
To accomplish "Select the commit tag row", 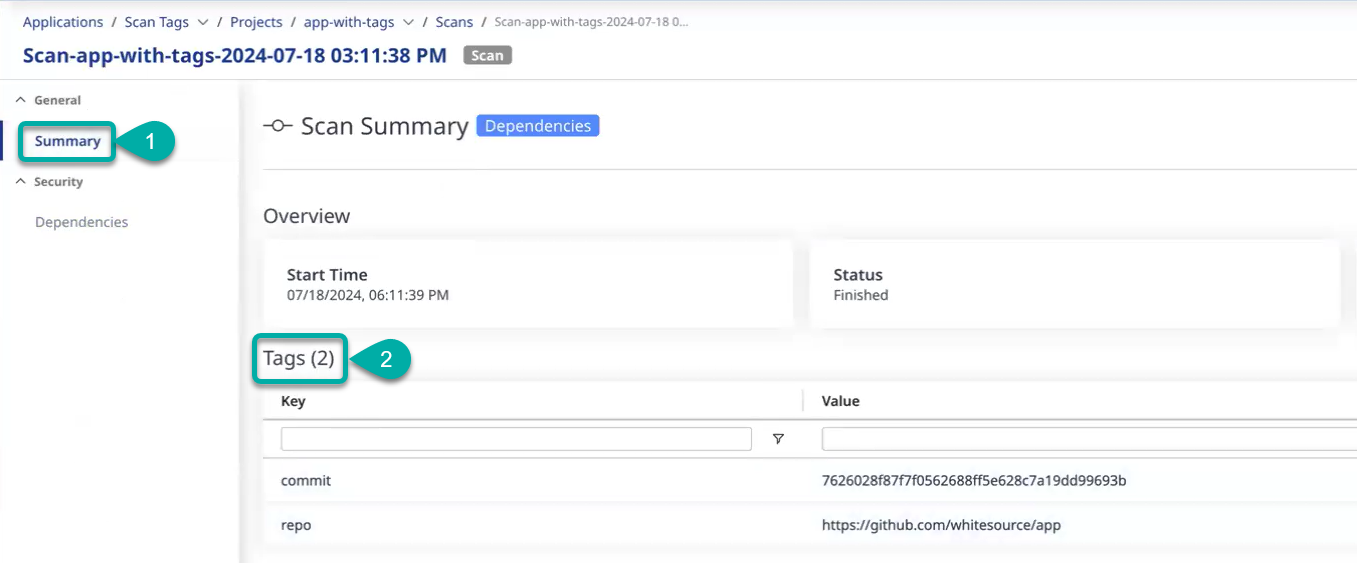I will click(306, 481).
